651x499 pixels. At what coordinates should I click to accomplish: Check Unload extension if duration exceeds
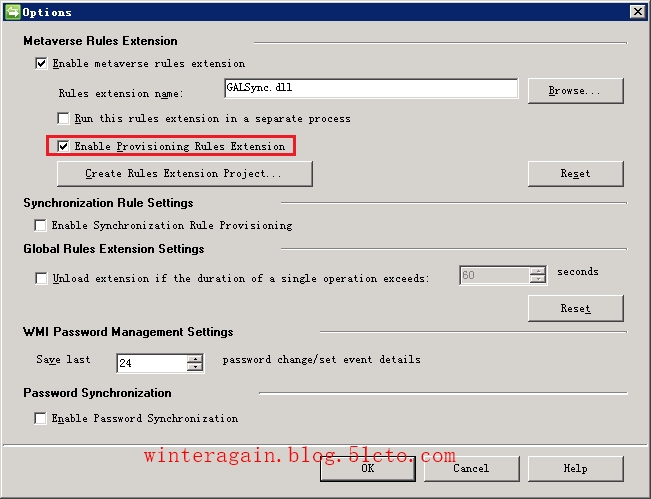point(41,278)
